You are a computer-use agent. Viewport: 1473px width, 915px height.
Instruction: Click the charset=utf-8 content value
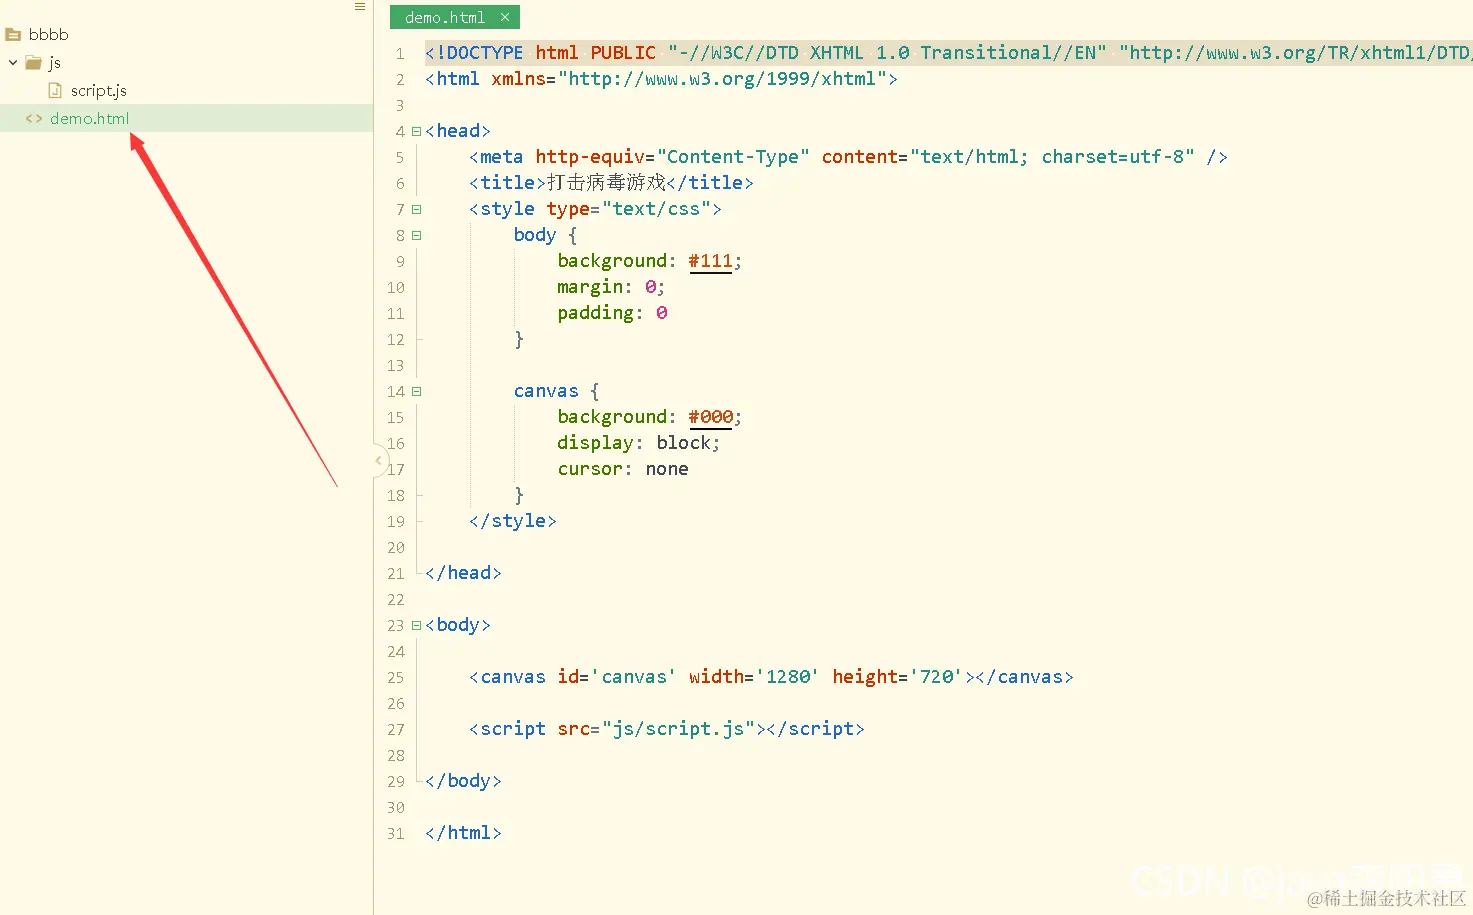click(x=1112, y=157)
